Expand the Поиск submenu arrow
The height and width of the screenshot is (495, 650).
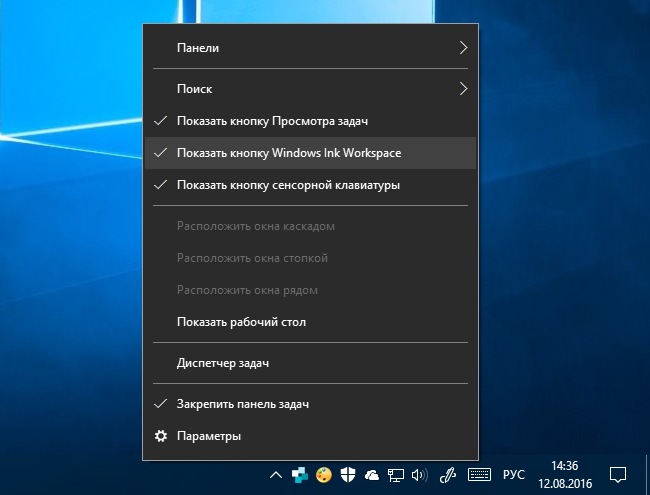463,89
